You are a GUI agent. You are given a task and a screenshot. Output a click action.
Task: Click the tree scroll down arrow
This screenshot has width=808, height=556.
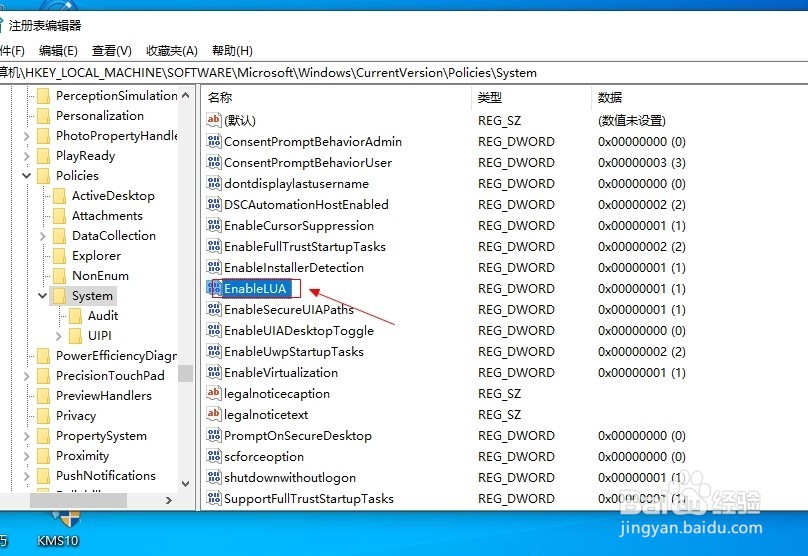[186, 484]
